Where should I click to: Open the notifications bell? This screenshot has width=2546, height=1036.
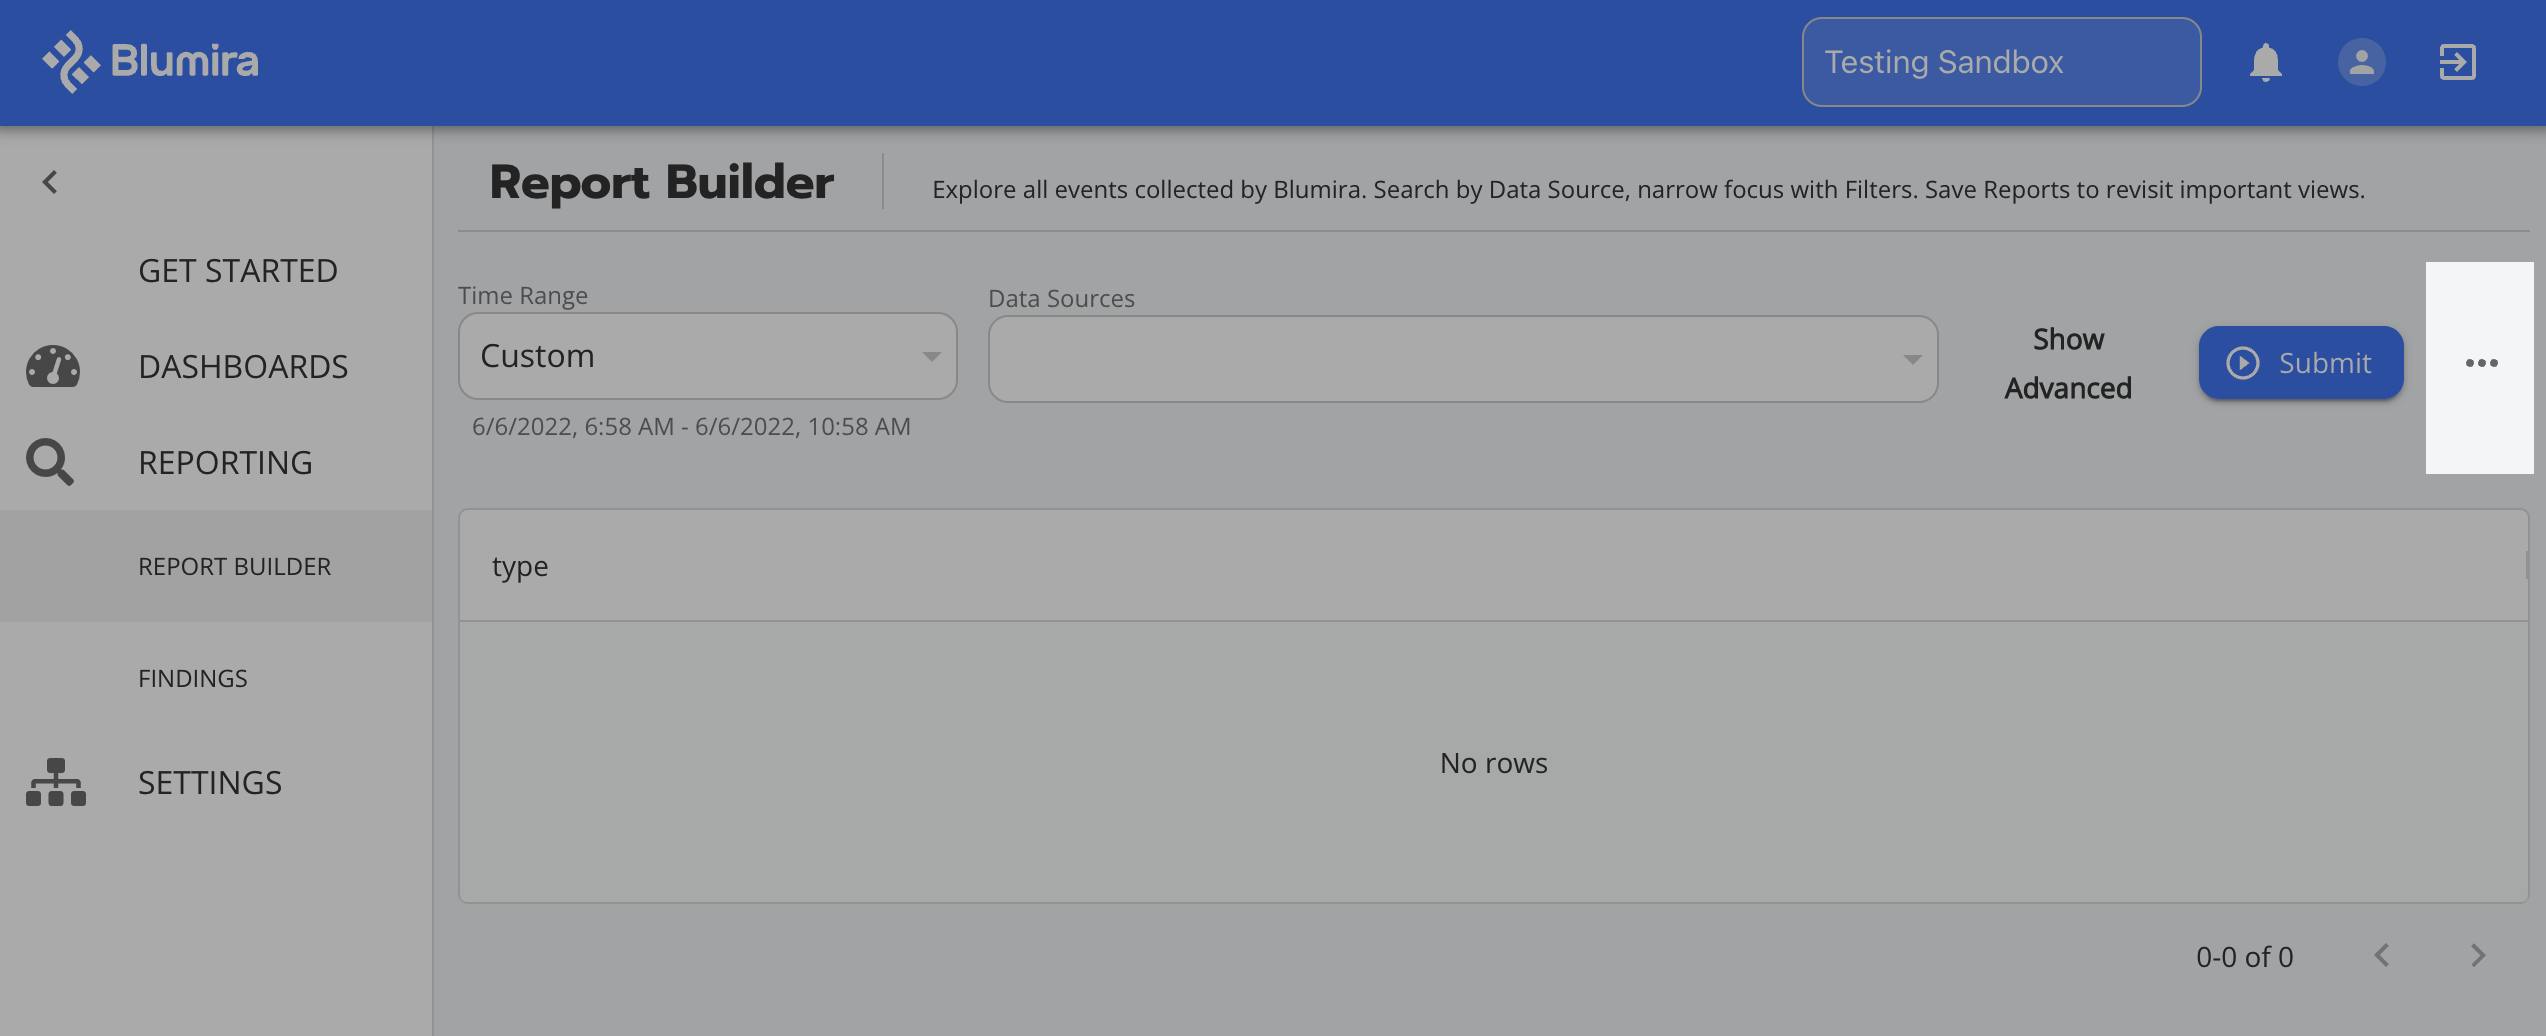(x=2265, y=62)
